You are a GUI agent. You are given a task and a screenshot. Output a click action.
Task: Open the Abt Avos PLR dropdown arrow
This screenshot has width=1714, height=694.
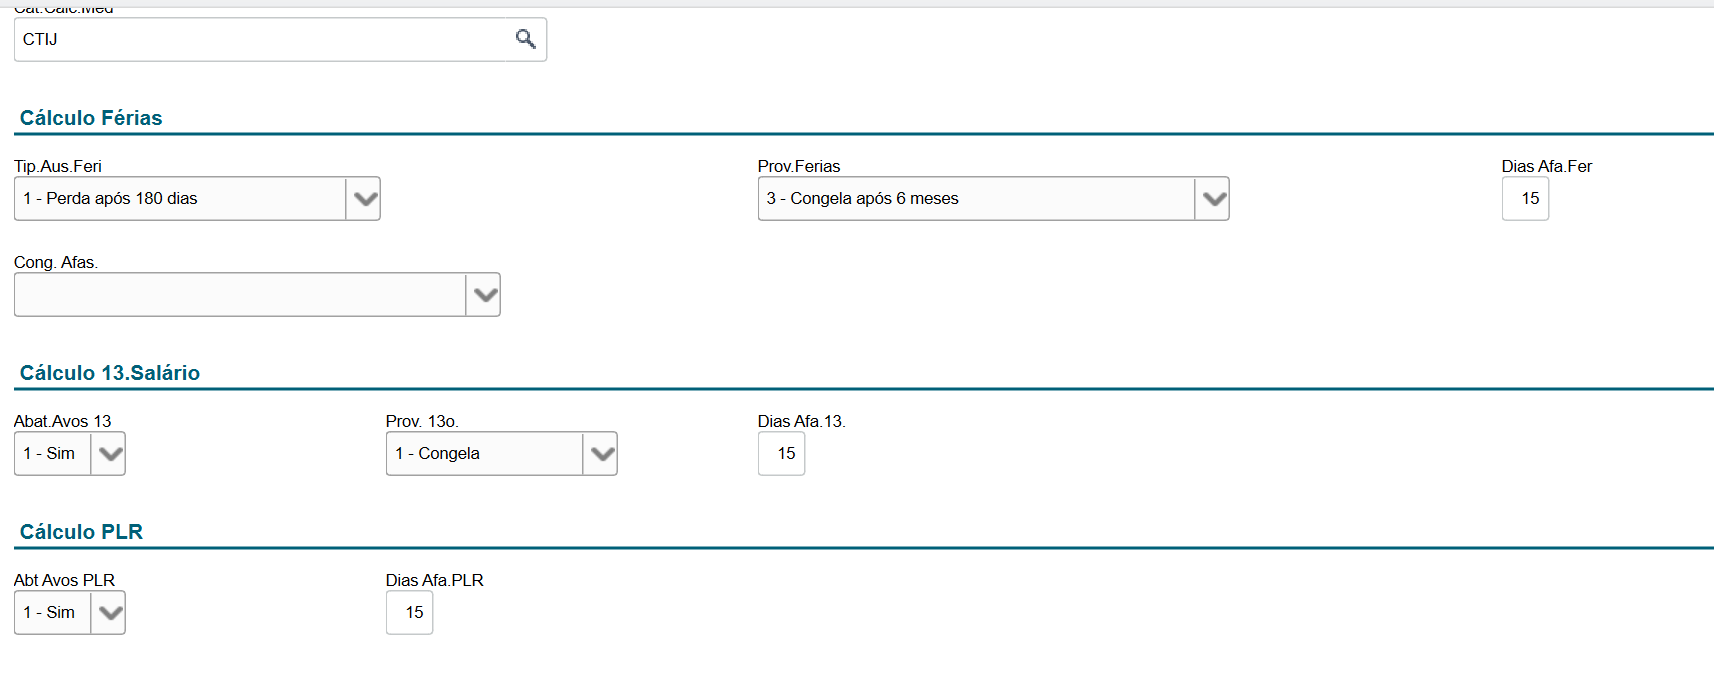point(109,613)
